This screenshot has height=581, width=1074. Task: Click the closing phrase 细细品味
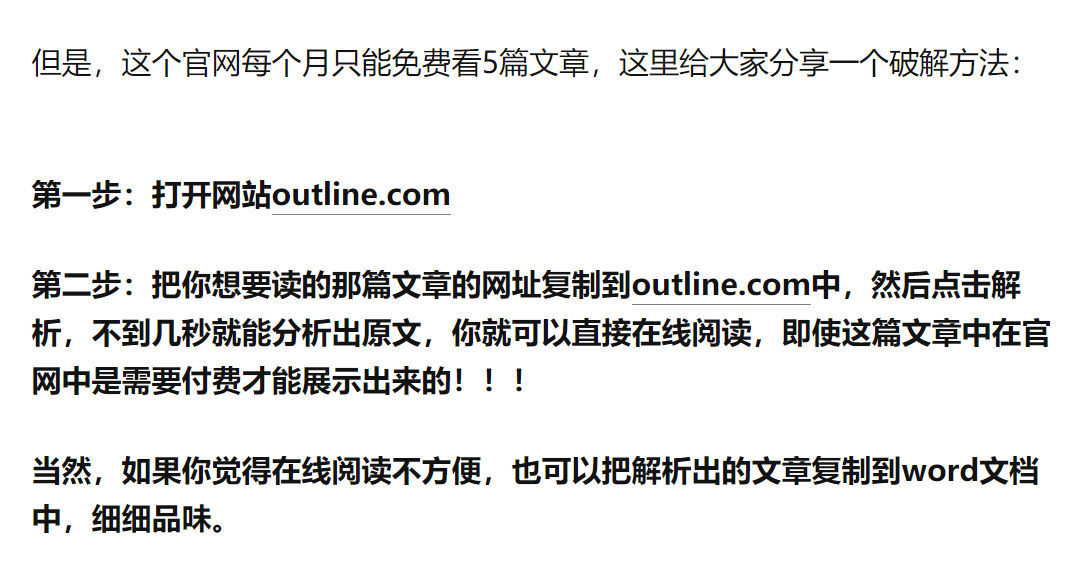point(152,519)
